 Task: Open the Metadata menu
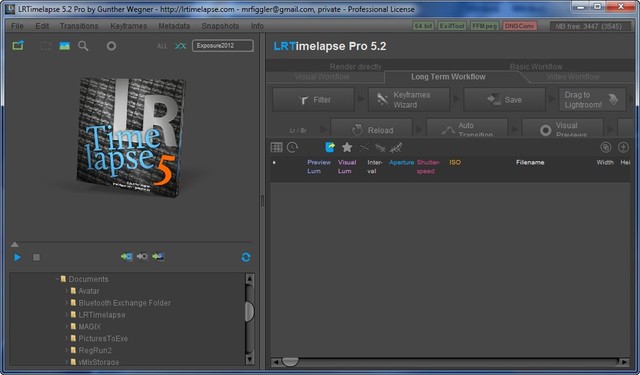[174, 26]
